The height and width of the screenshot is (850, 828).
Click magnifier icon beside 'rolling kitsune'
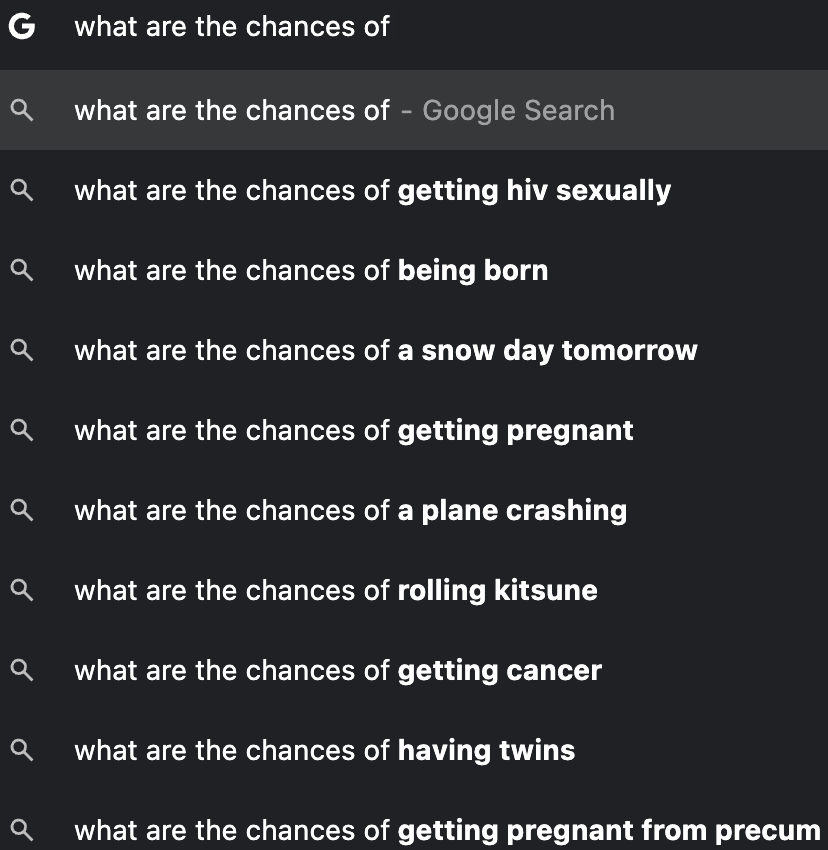(x=22, y=591)
